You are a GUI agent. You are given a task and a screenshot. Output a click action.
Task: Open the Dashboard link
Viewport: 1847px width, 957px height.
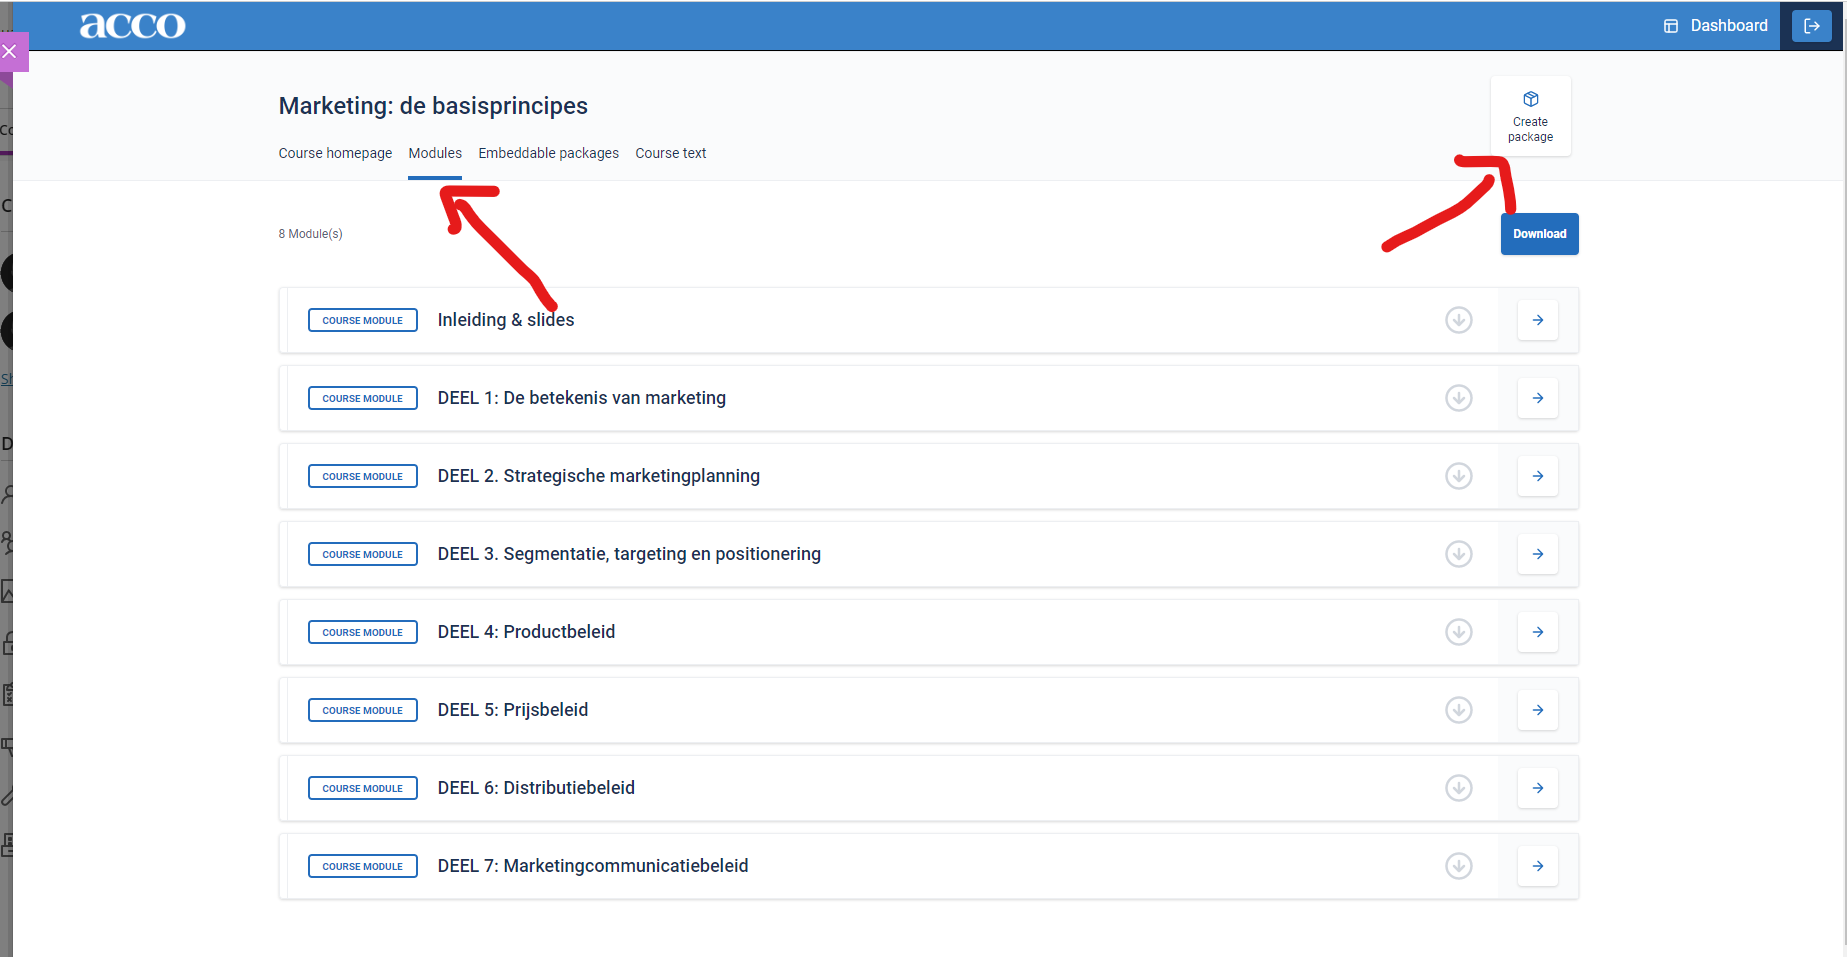(x=1715, y=26)
